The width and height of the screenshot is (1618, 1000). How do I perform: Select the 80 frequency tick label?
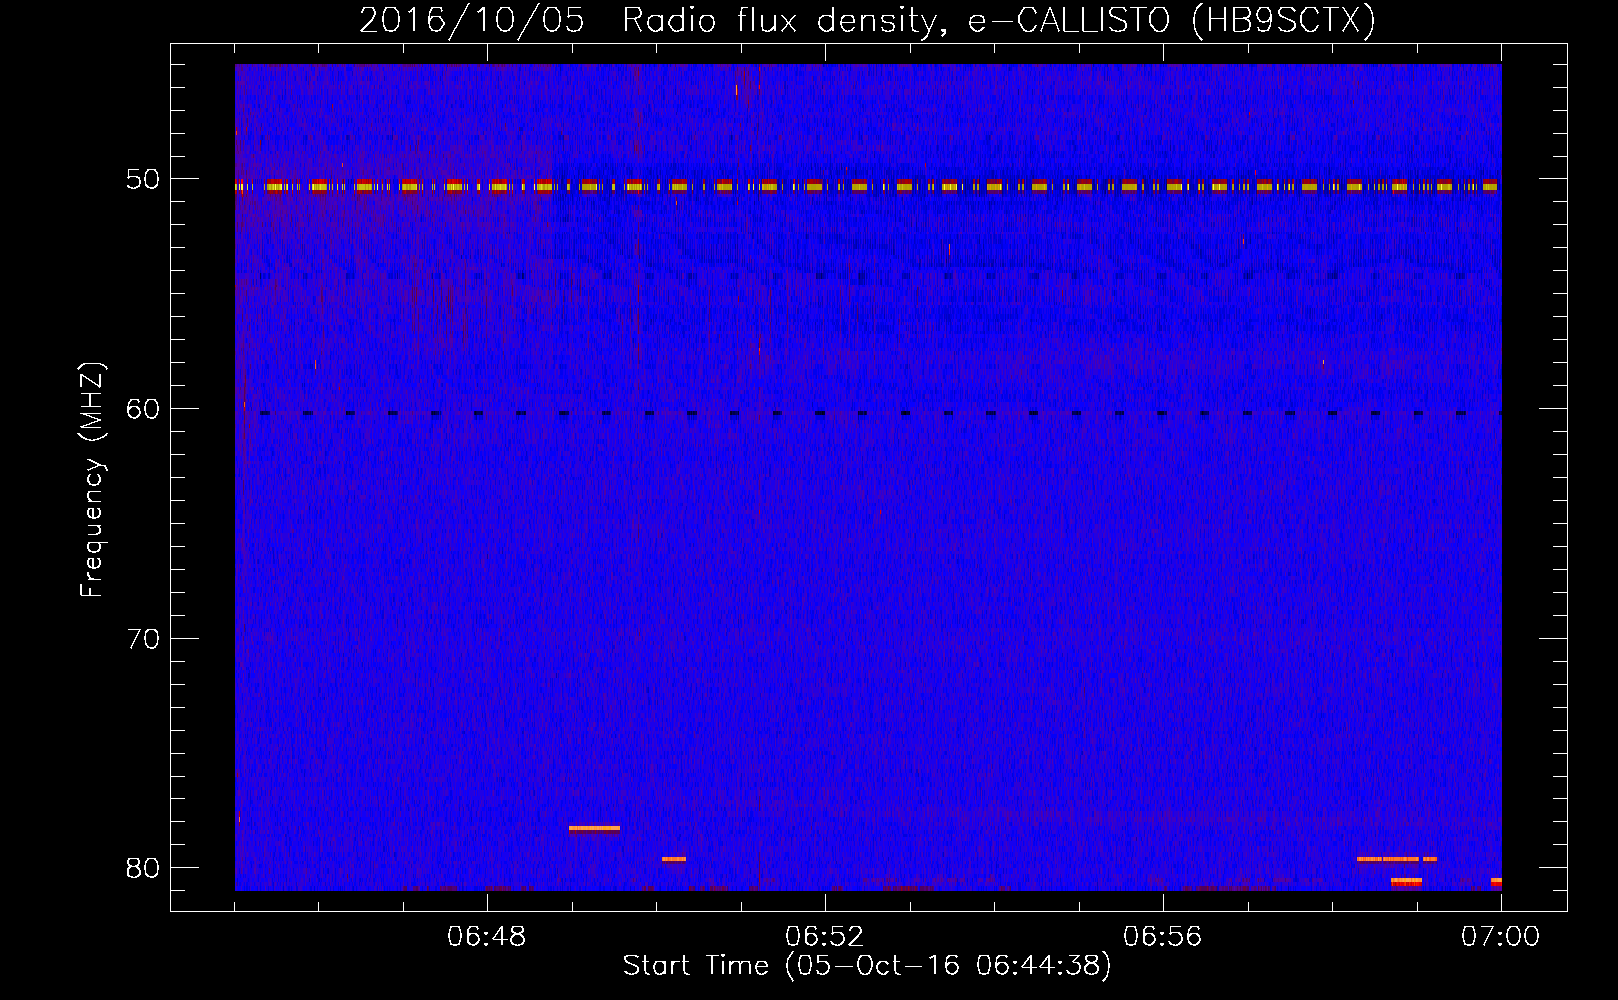[143, 868]
